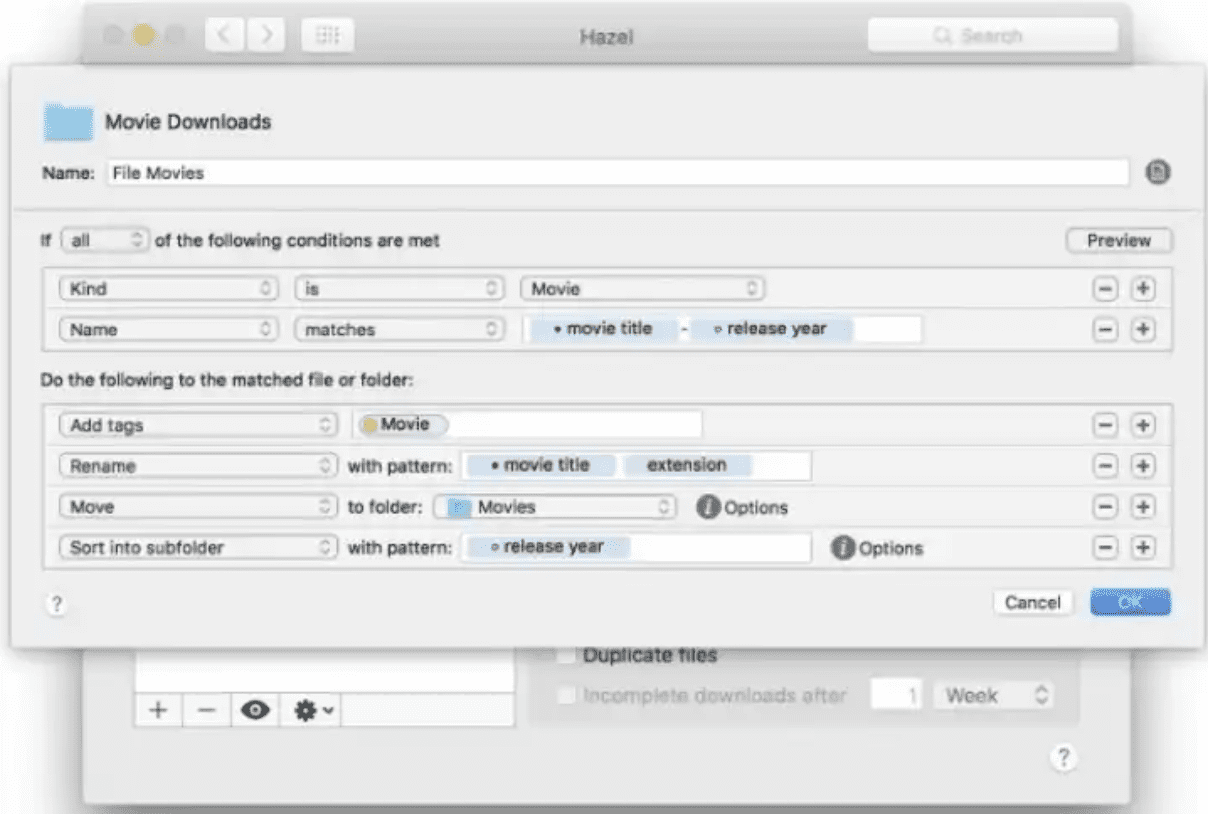1208x814 pixels.
Task: Click the gear menu below the rules list
Action: pos(313,710)
